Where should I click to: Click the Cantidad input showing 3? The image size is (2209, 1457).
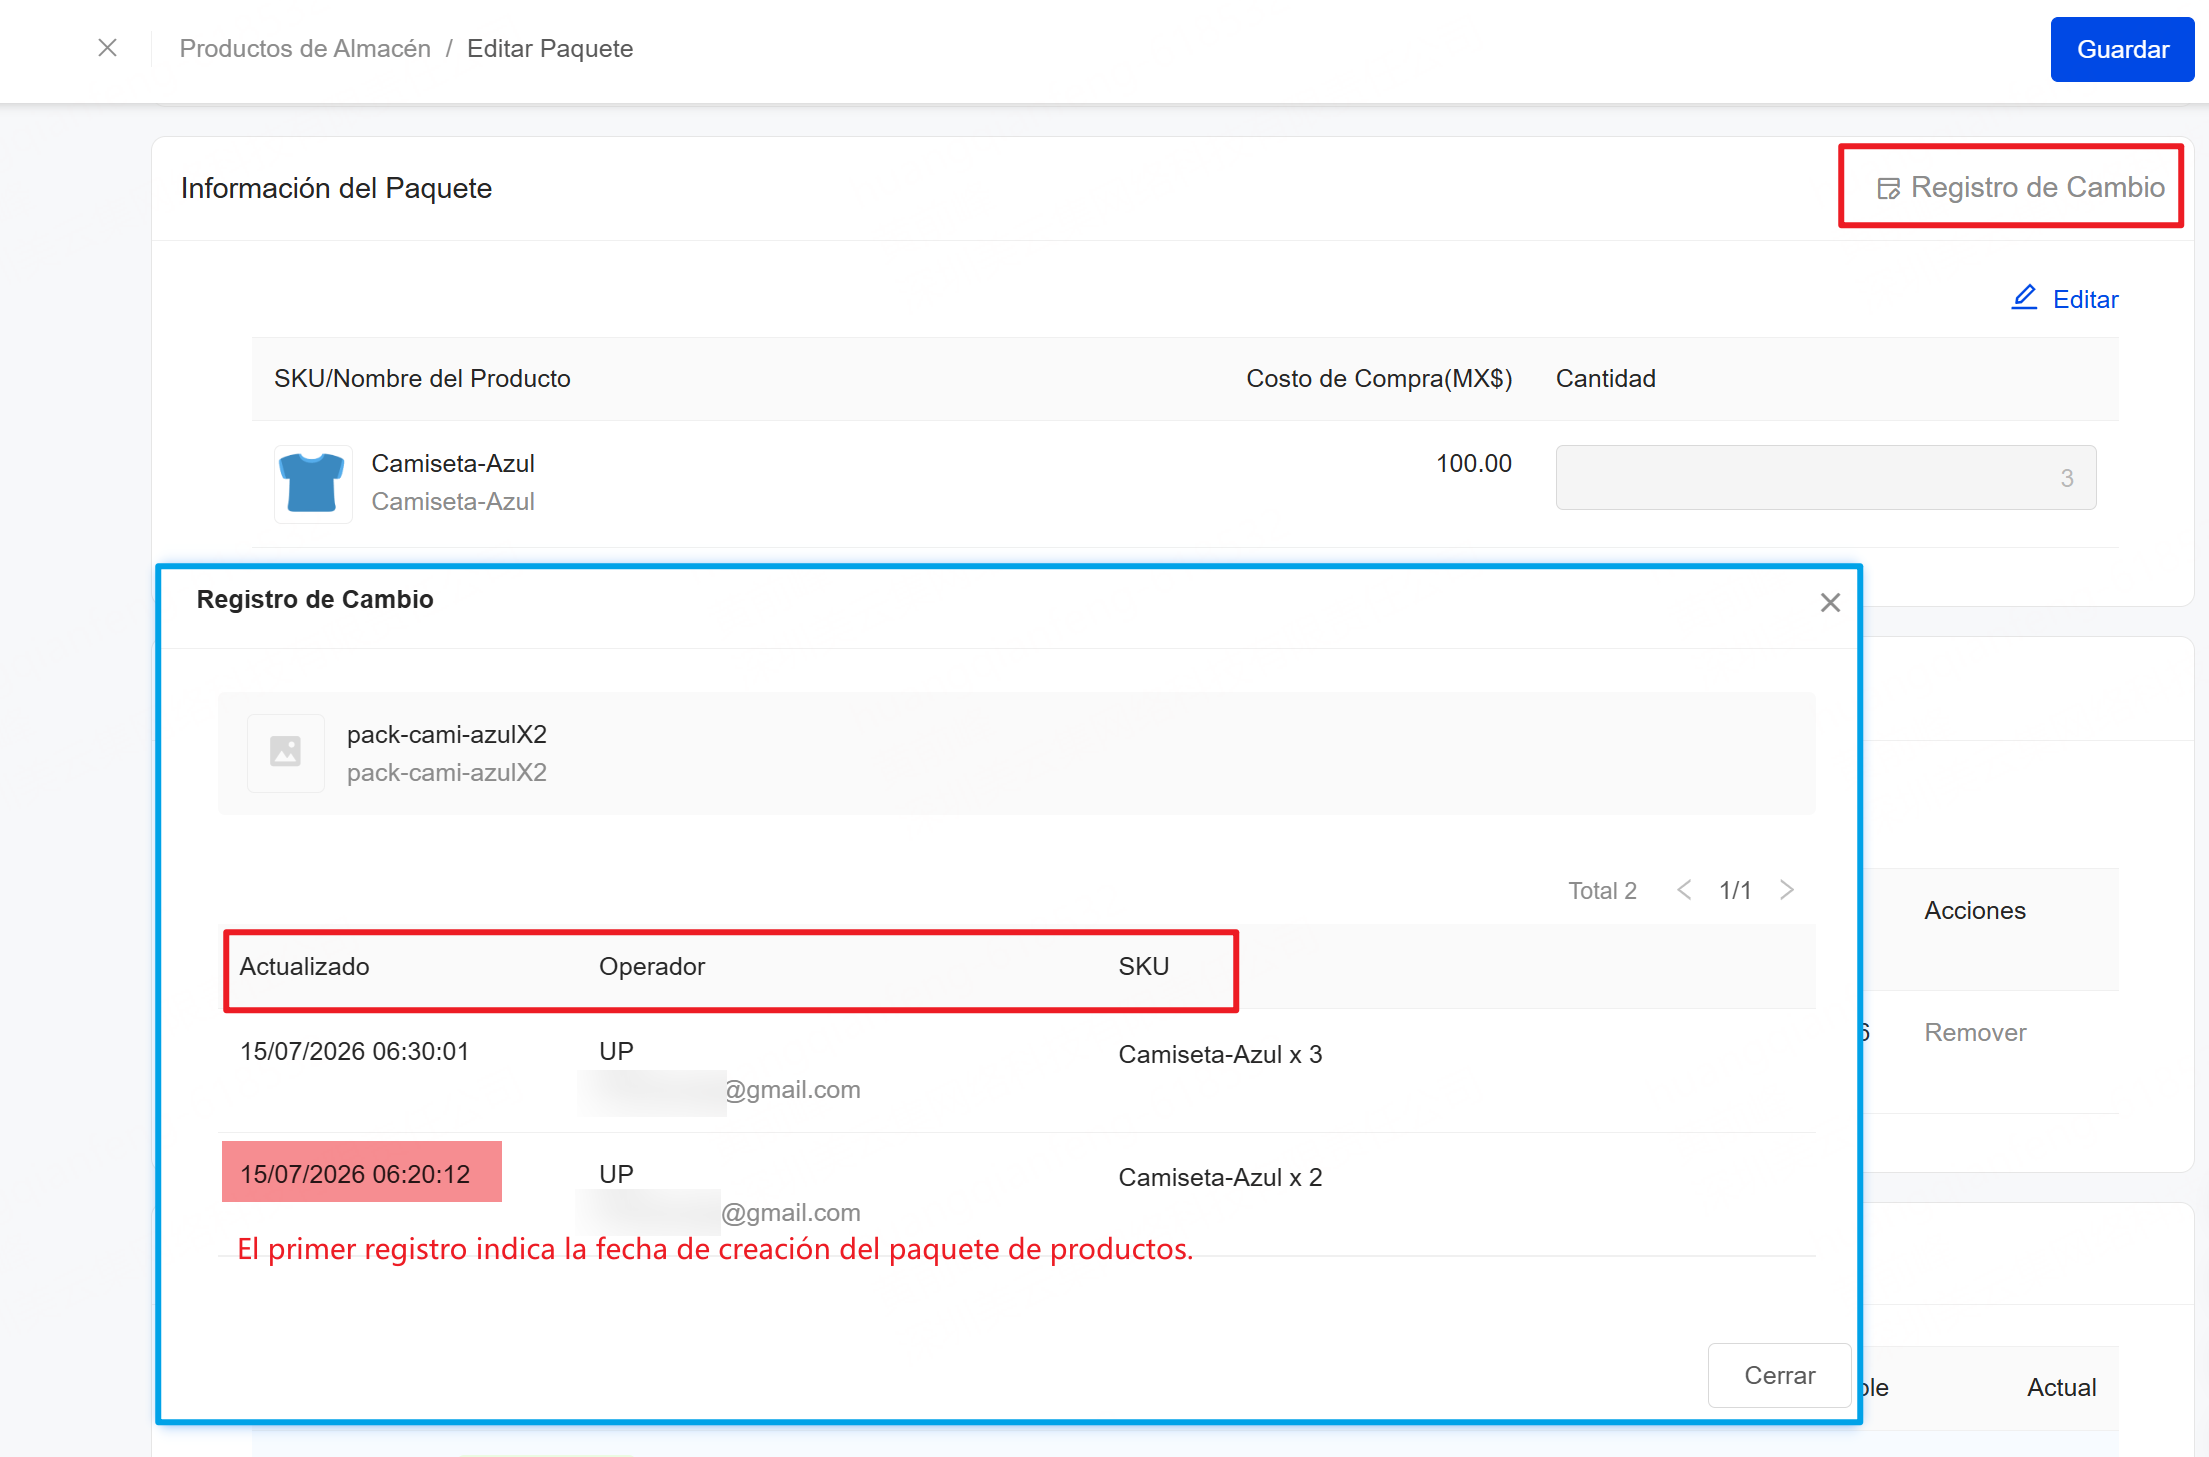(x=1826, y=478)
